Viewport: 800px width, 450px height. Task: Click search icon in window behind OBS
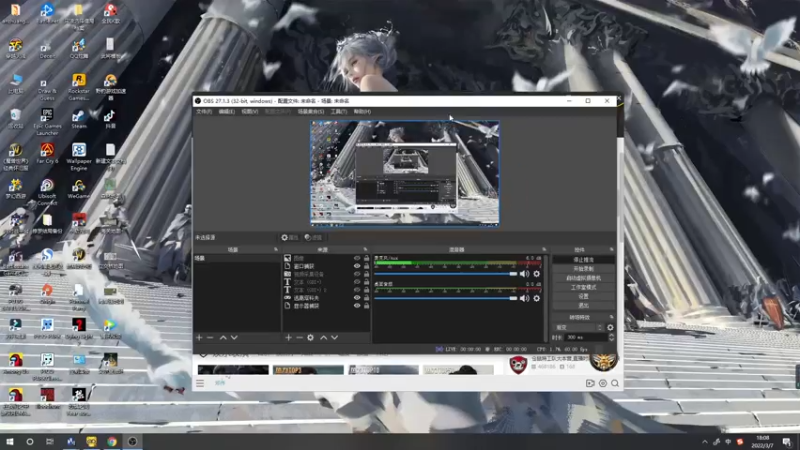615,383
